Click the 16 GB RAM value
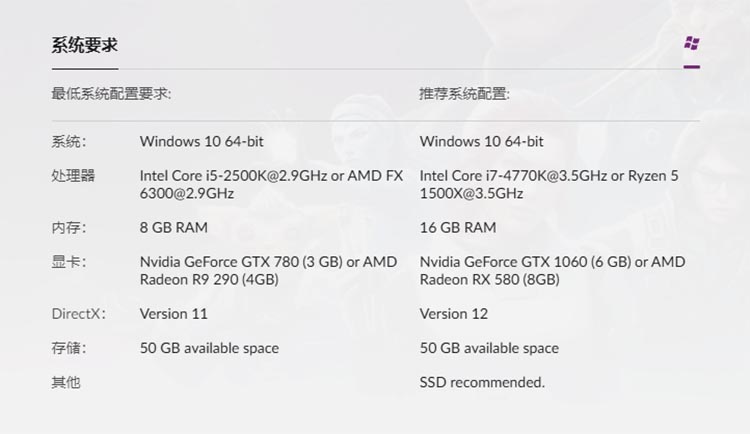 (458, 227)
